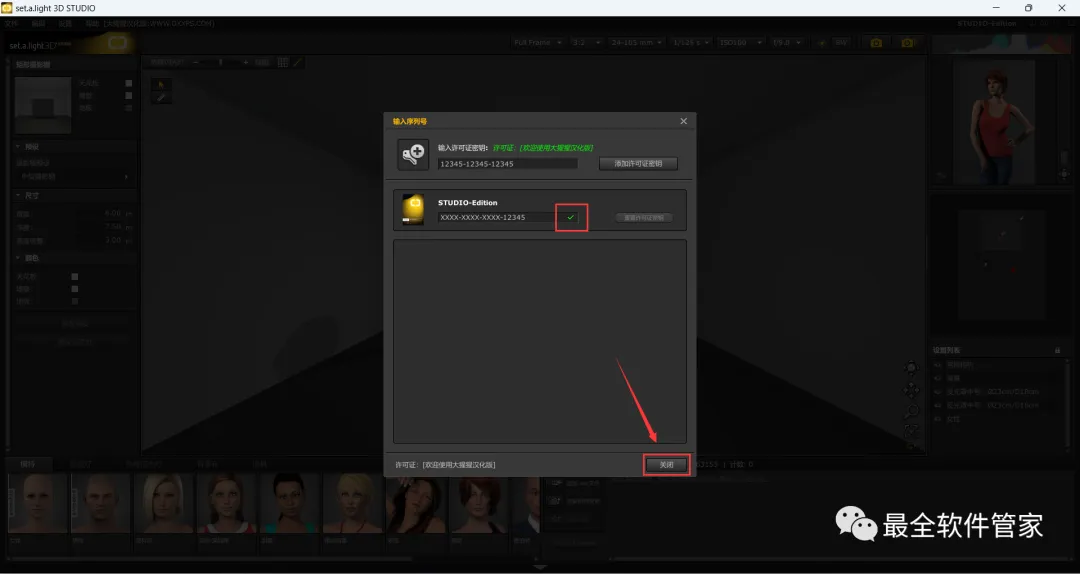
Task: Open the 1/125 s shutter speed dropdown
Action: point(690,43)
